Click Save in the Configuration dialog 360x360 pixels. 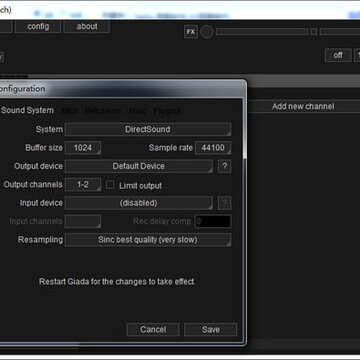point(211,330)
